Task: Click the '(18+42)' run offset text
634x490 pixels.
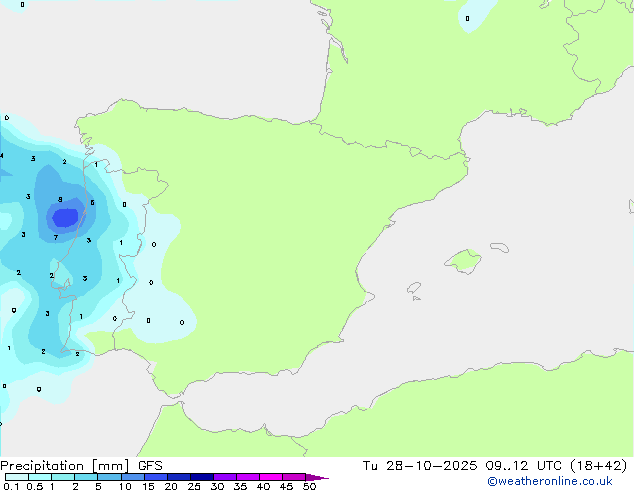Action: pos(598,466)
